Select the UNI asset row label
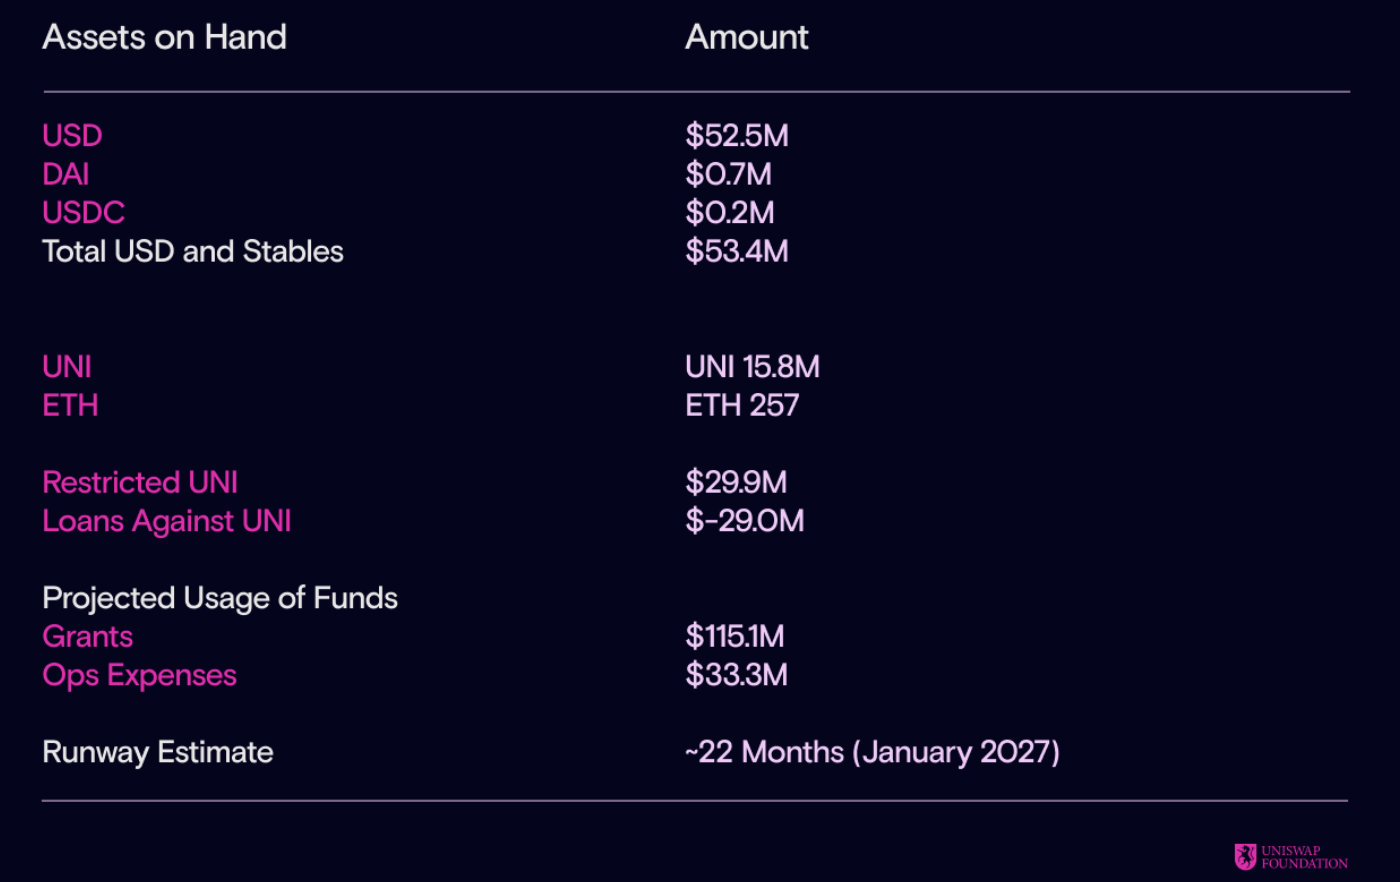This screenshot has width=1400, height=882. [67, 367]
